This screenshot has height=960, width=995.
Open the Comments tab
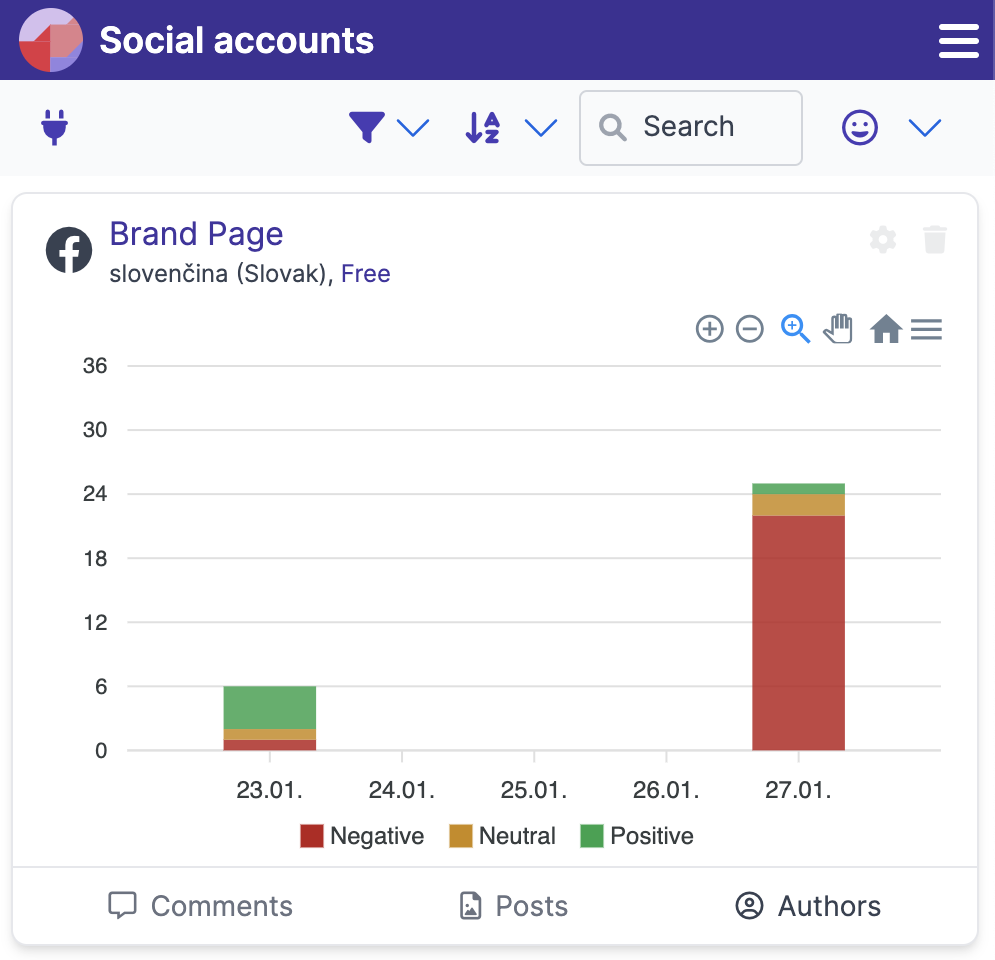[201, 905]
